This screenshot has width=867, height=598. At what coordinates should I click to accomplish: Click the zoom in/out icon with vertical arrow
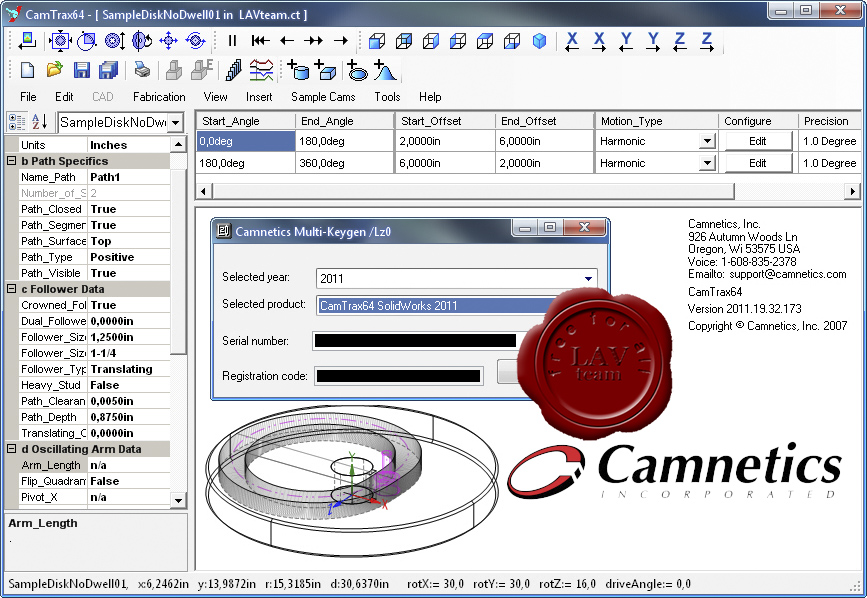pyautogui.click(x=115, y=40)
